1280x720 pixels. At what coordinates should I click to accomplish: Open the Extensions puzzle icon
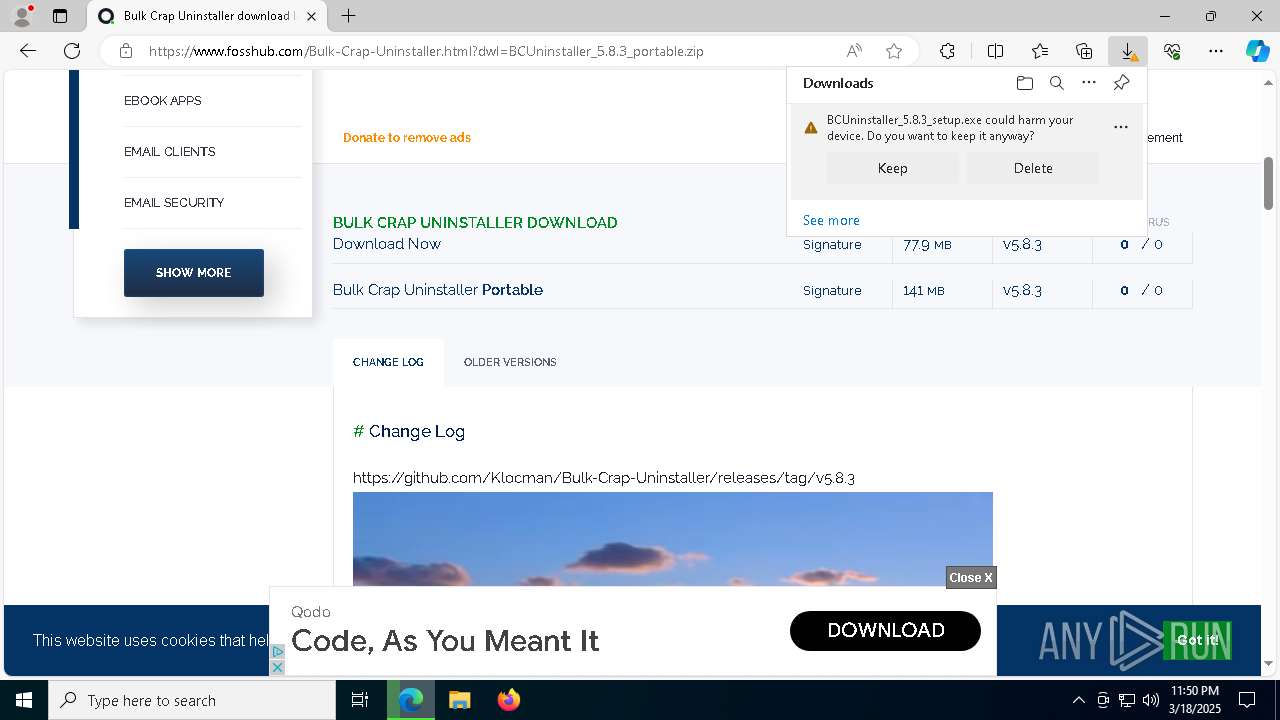[x=947, y=51]
